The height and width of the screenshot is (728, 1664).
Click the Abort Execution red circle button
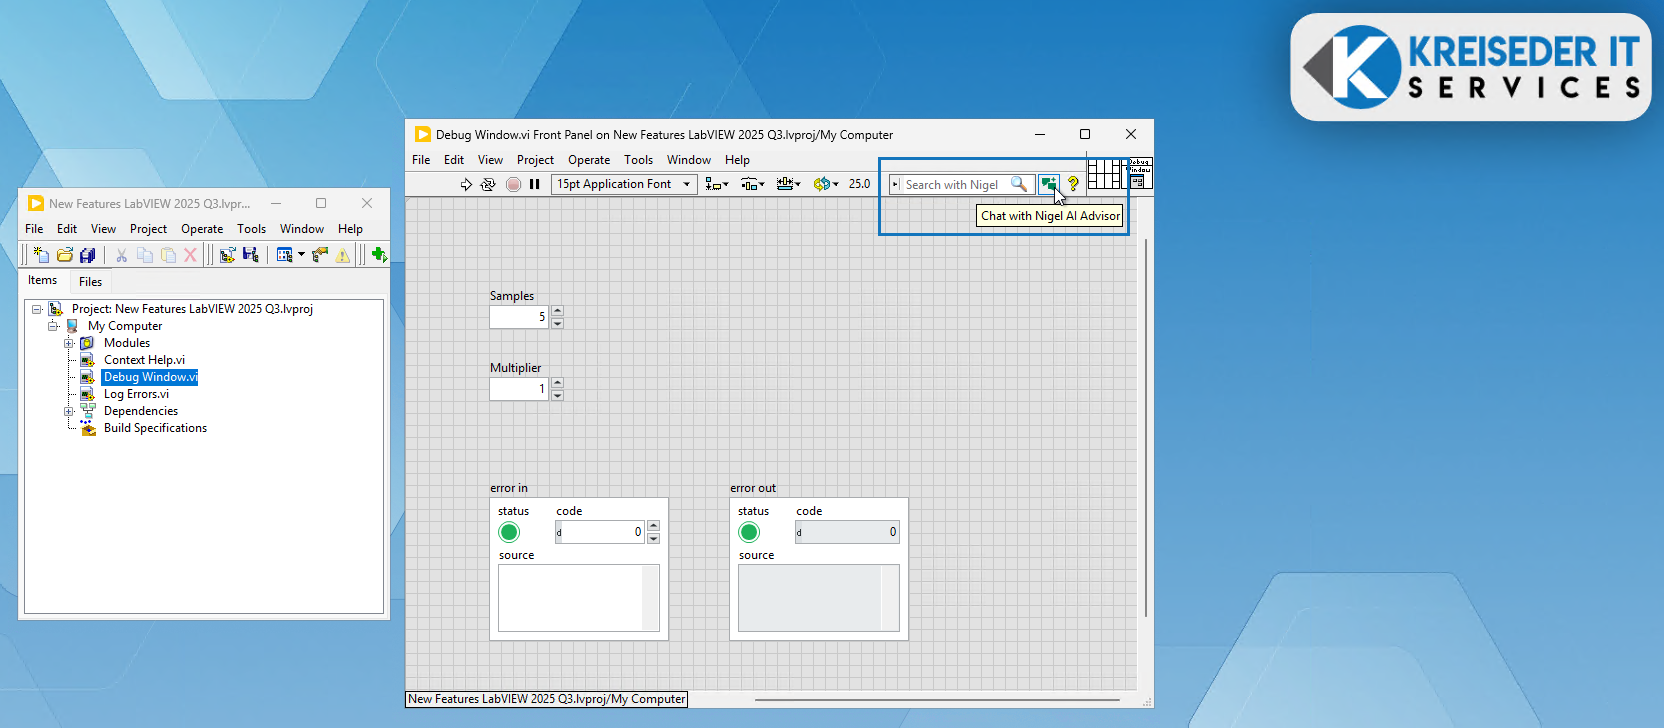click(513, 184)
